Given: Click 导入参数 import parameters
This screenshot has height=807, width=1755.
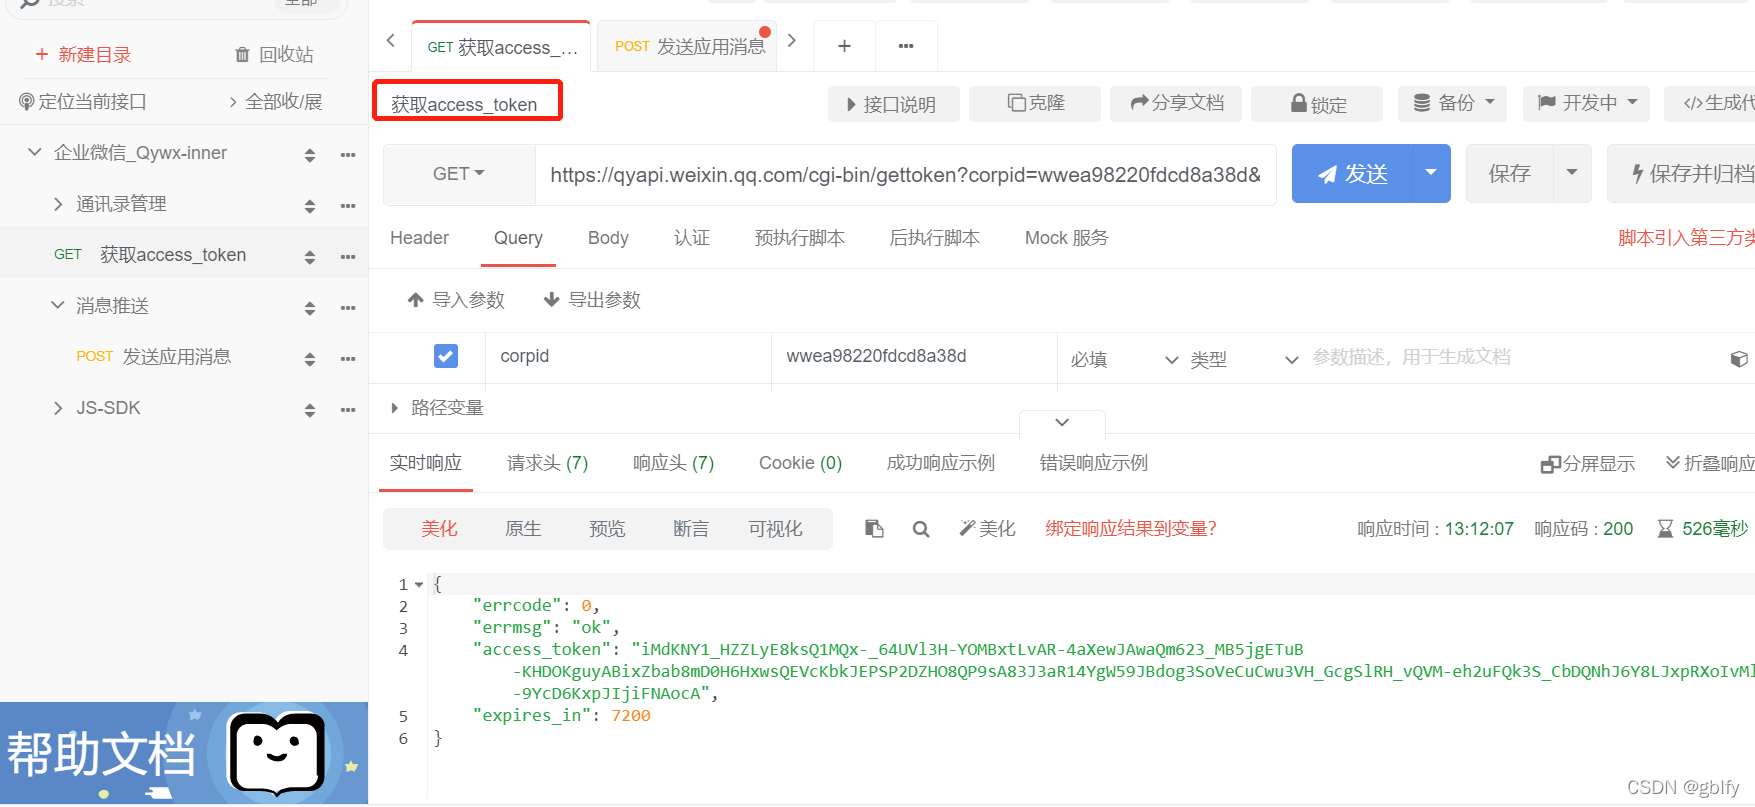Looking at the screenshot, I should 456,300.
